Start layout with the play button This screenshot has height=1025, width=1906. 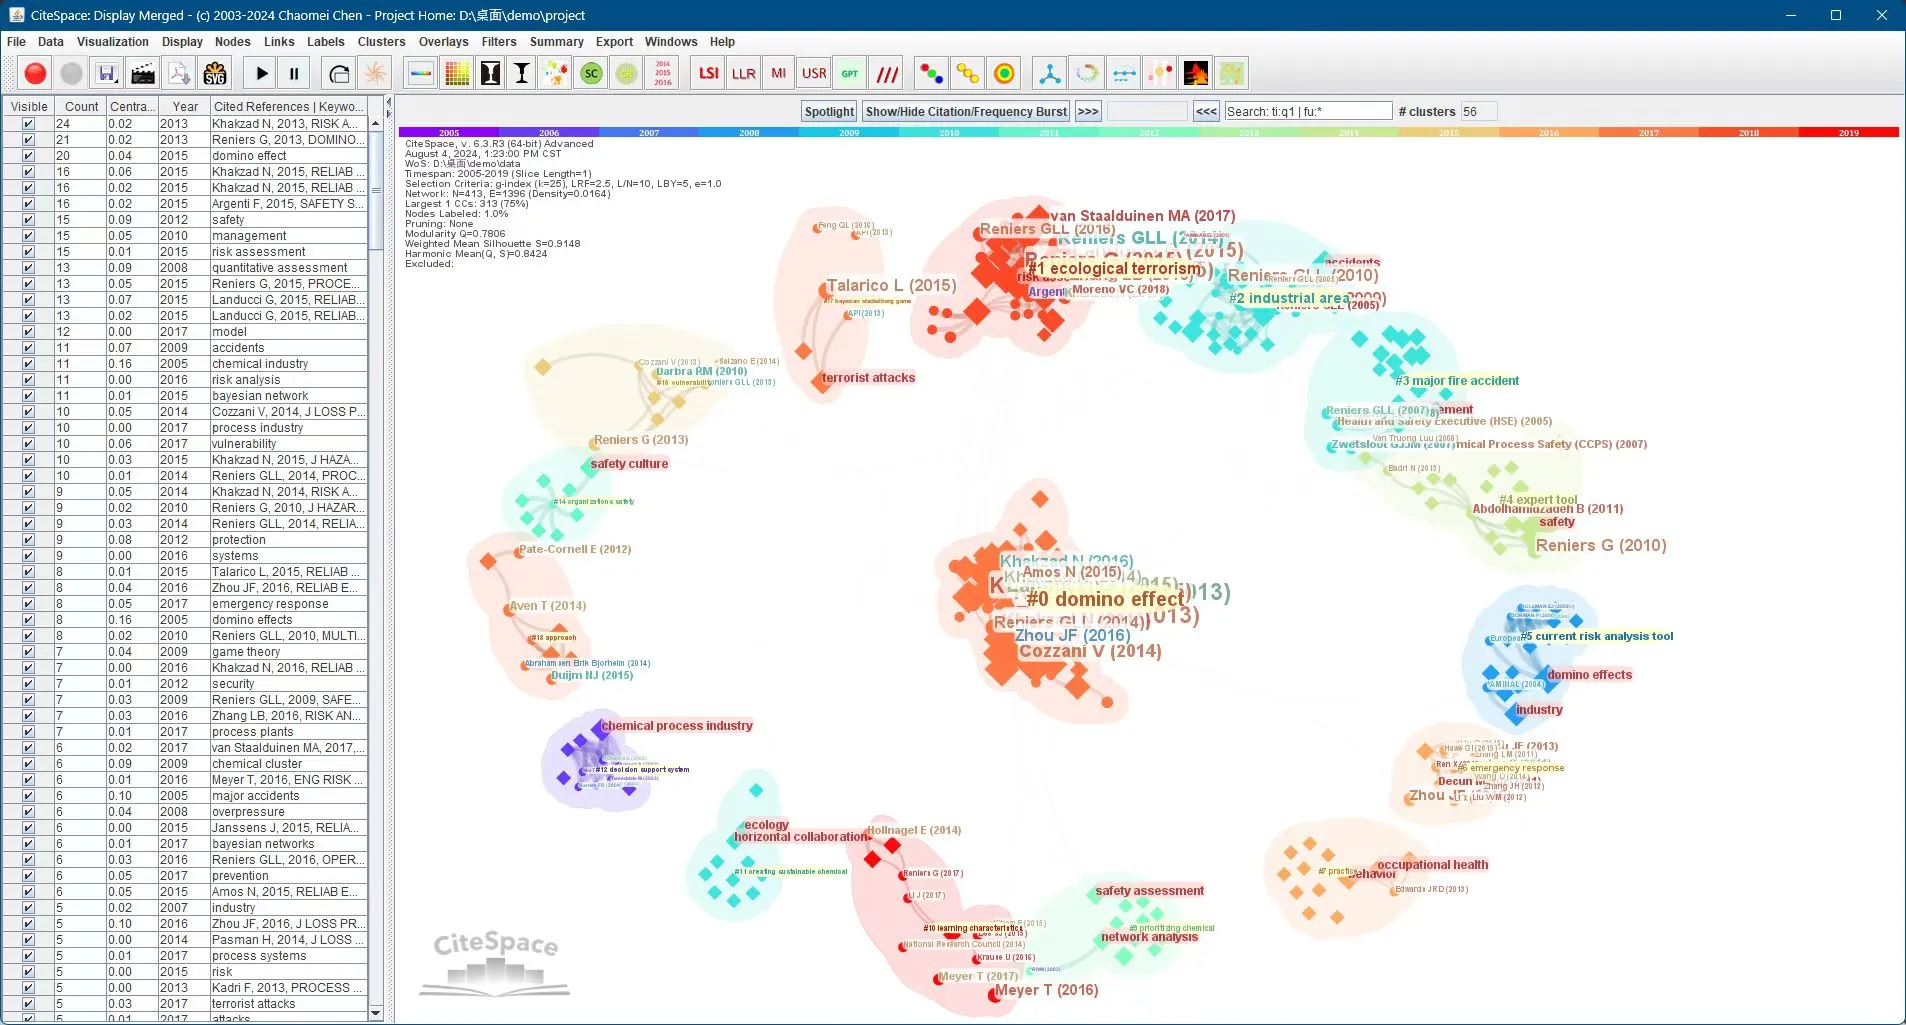(262, 73)
